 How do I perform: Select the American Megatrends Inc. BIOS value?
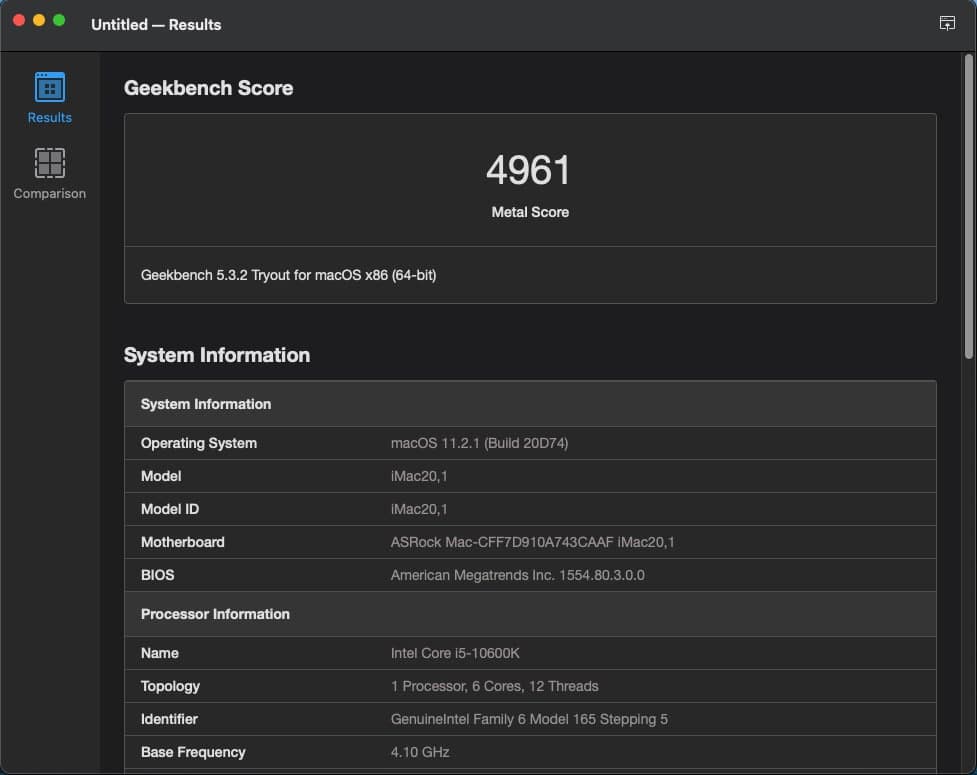[x=517, y=575]
